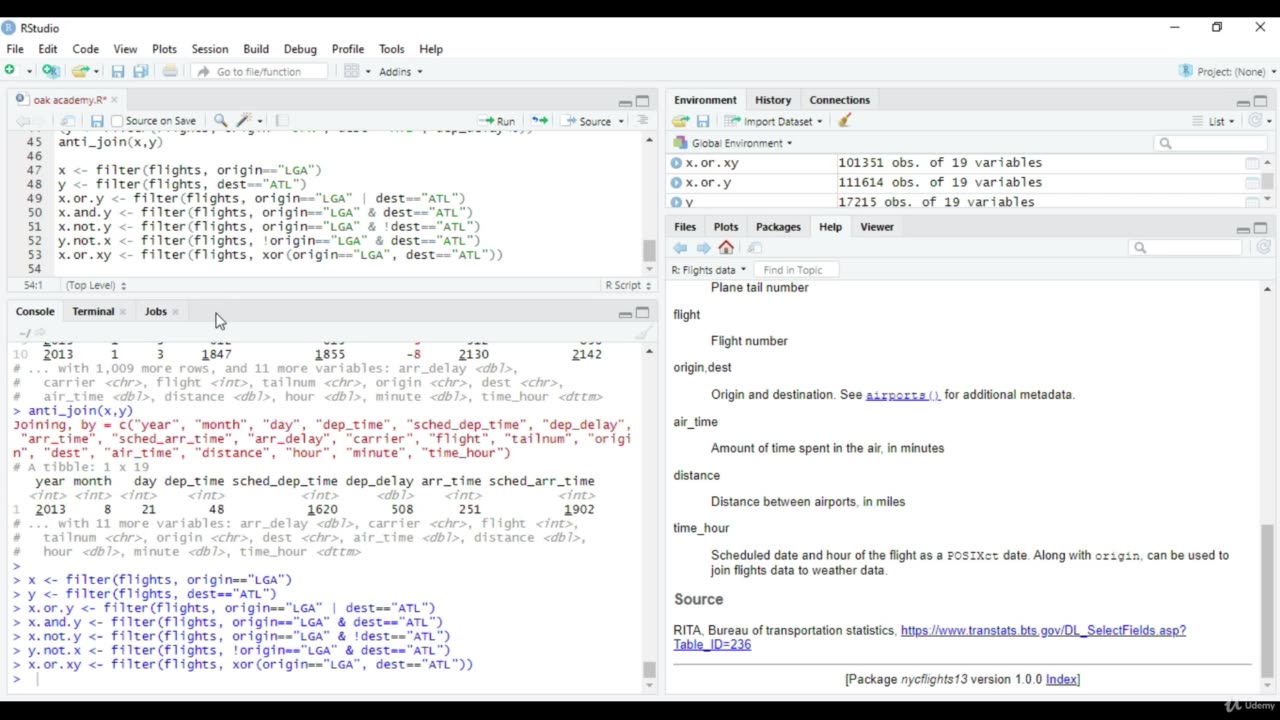Save current document from main toolbar

[118, 71]
